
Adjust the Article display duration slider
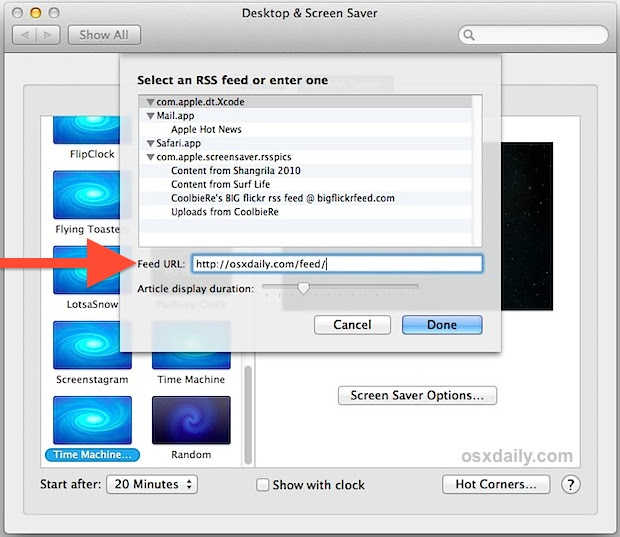click(x=303, y=288)
